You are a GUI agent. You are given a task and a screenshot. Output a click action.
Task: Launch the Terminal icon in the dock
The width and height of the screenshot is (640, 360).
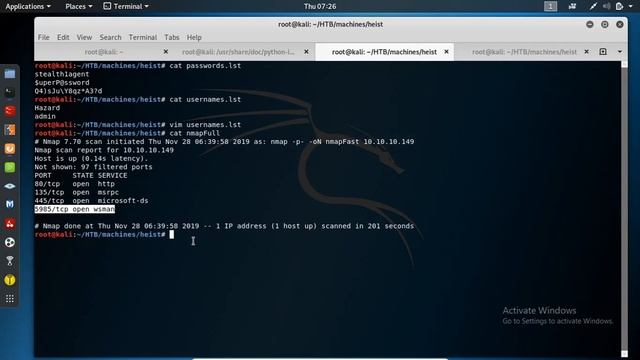[x=10, y=93]
